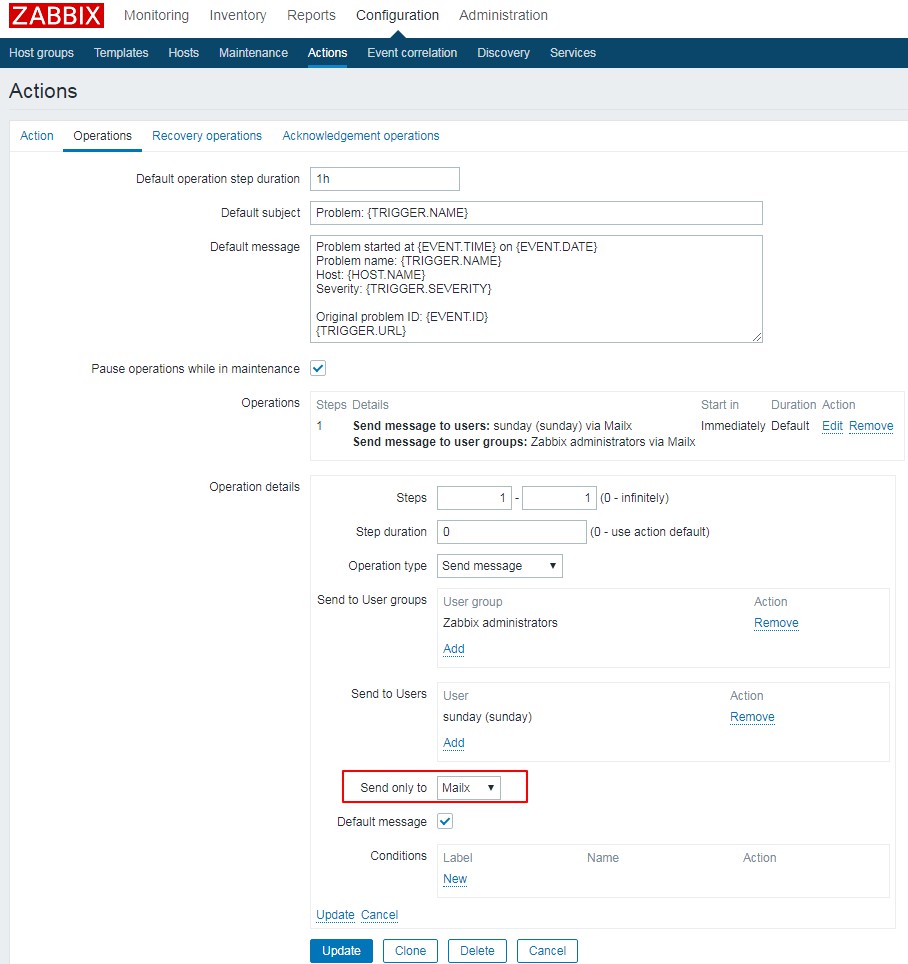This screenshot has width=908, height=964.
Task: Click the Delete button
Action: [x=477, y=951]
